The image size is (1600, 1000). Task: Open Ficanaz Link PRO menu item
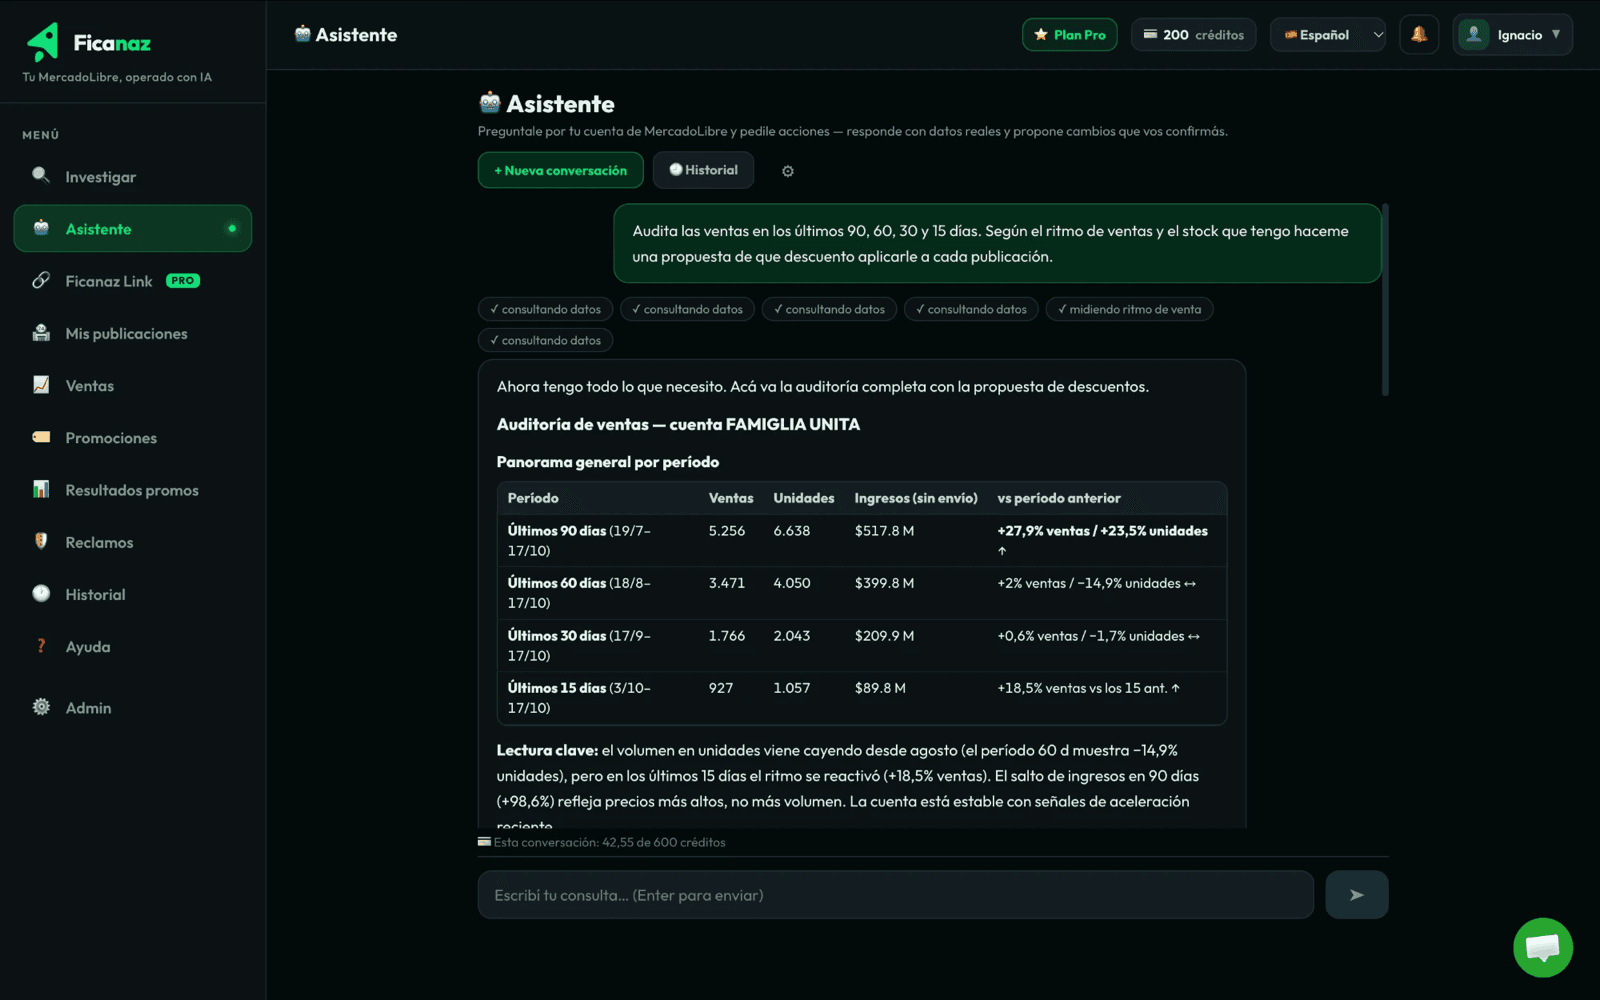[x=133, y=281]
